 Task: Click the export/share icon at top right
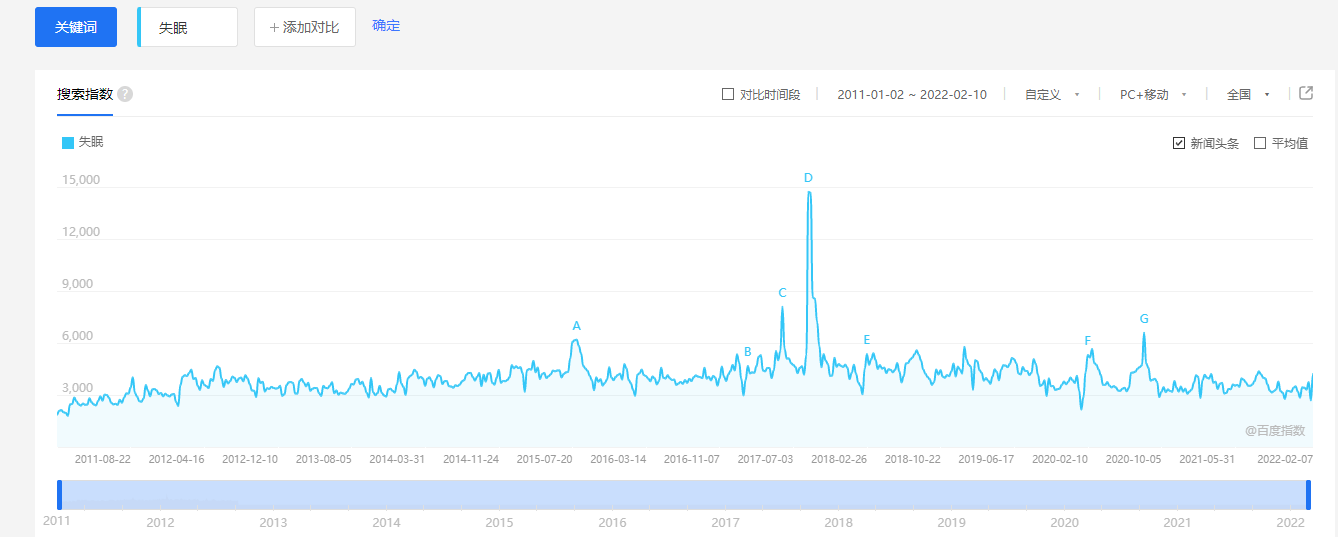[x=1306, y=93]
